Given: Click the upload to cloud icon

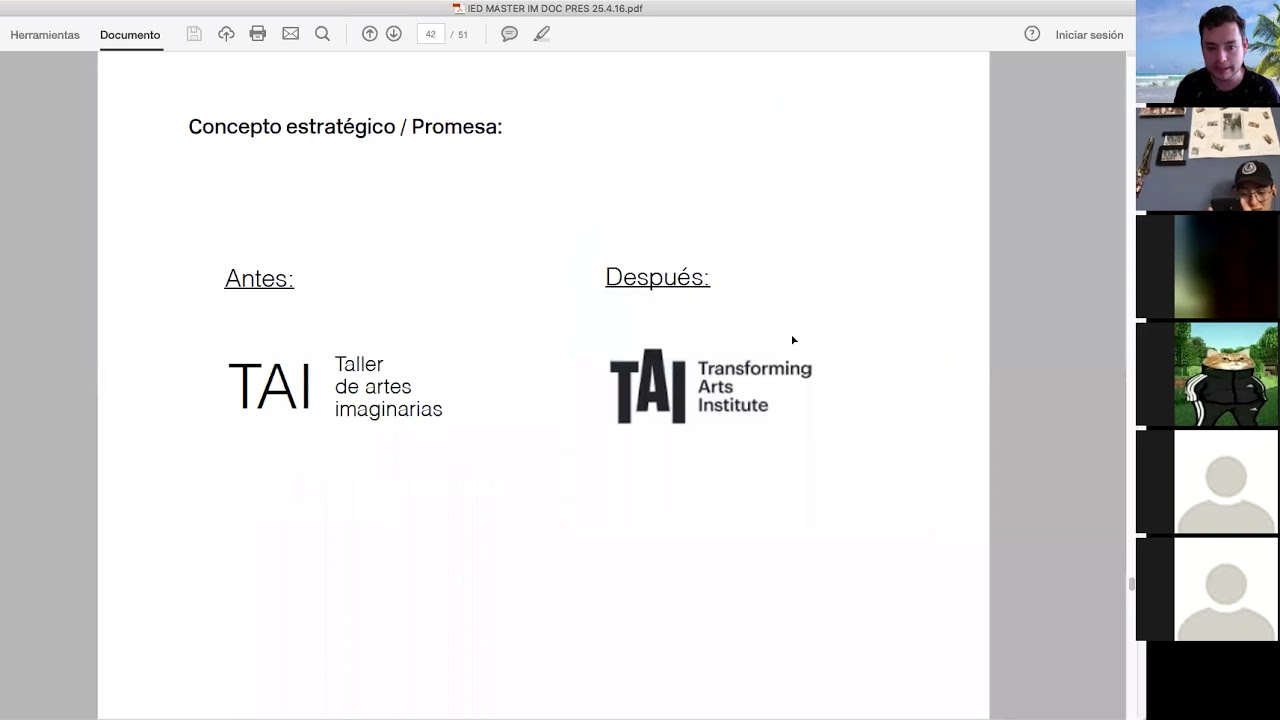Looking at the screenshot, I should [x=226, y=34].
